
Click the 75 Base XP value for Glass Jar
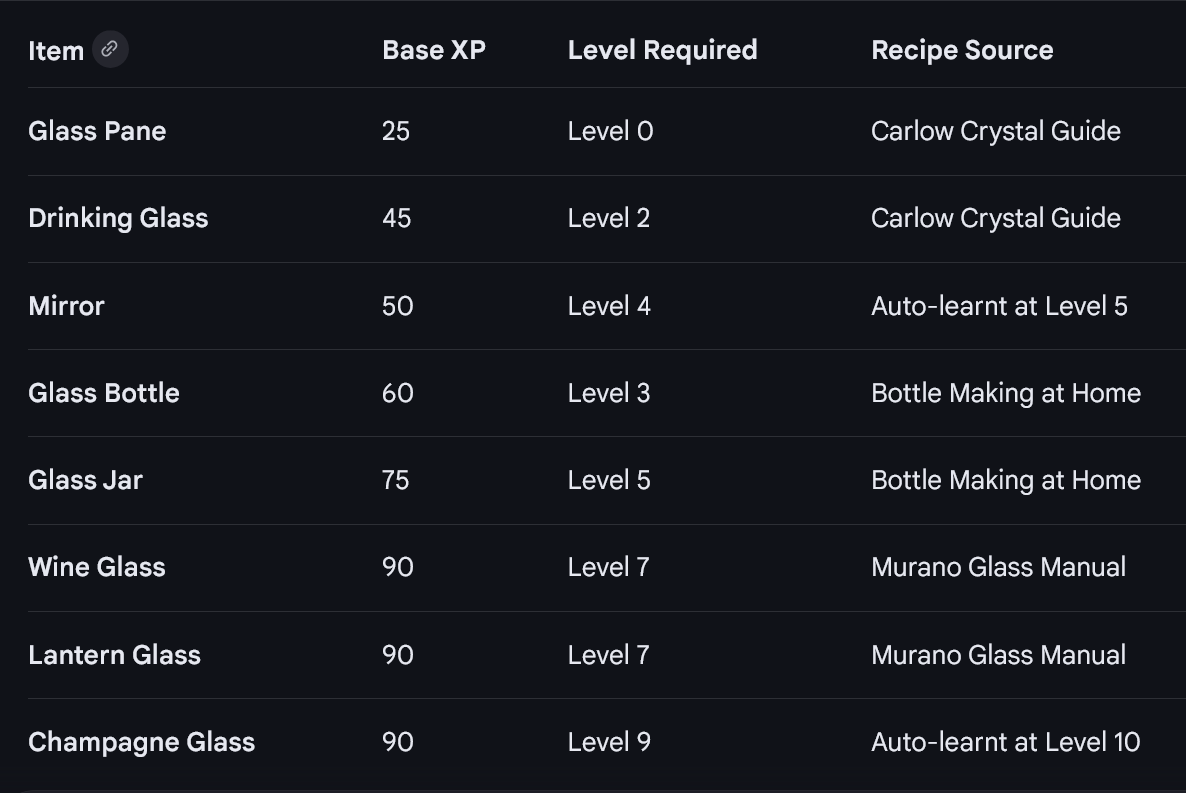click(396, 480)
